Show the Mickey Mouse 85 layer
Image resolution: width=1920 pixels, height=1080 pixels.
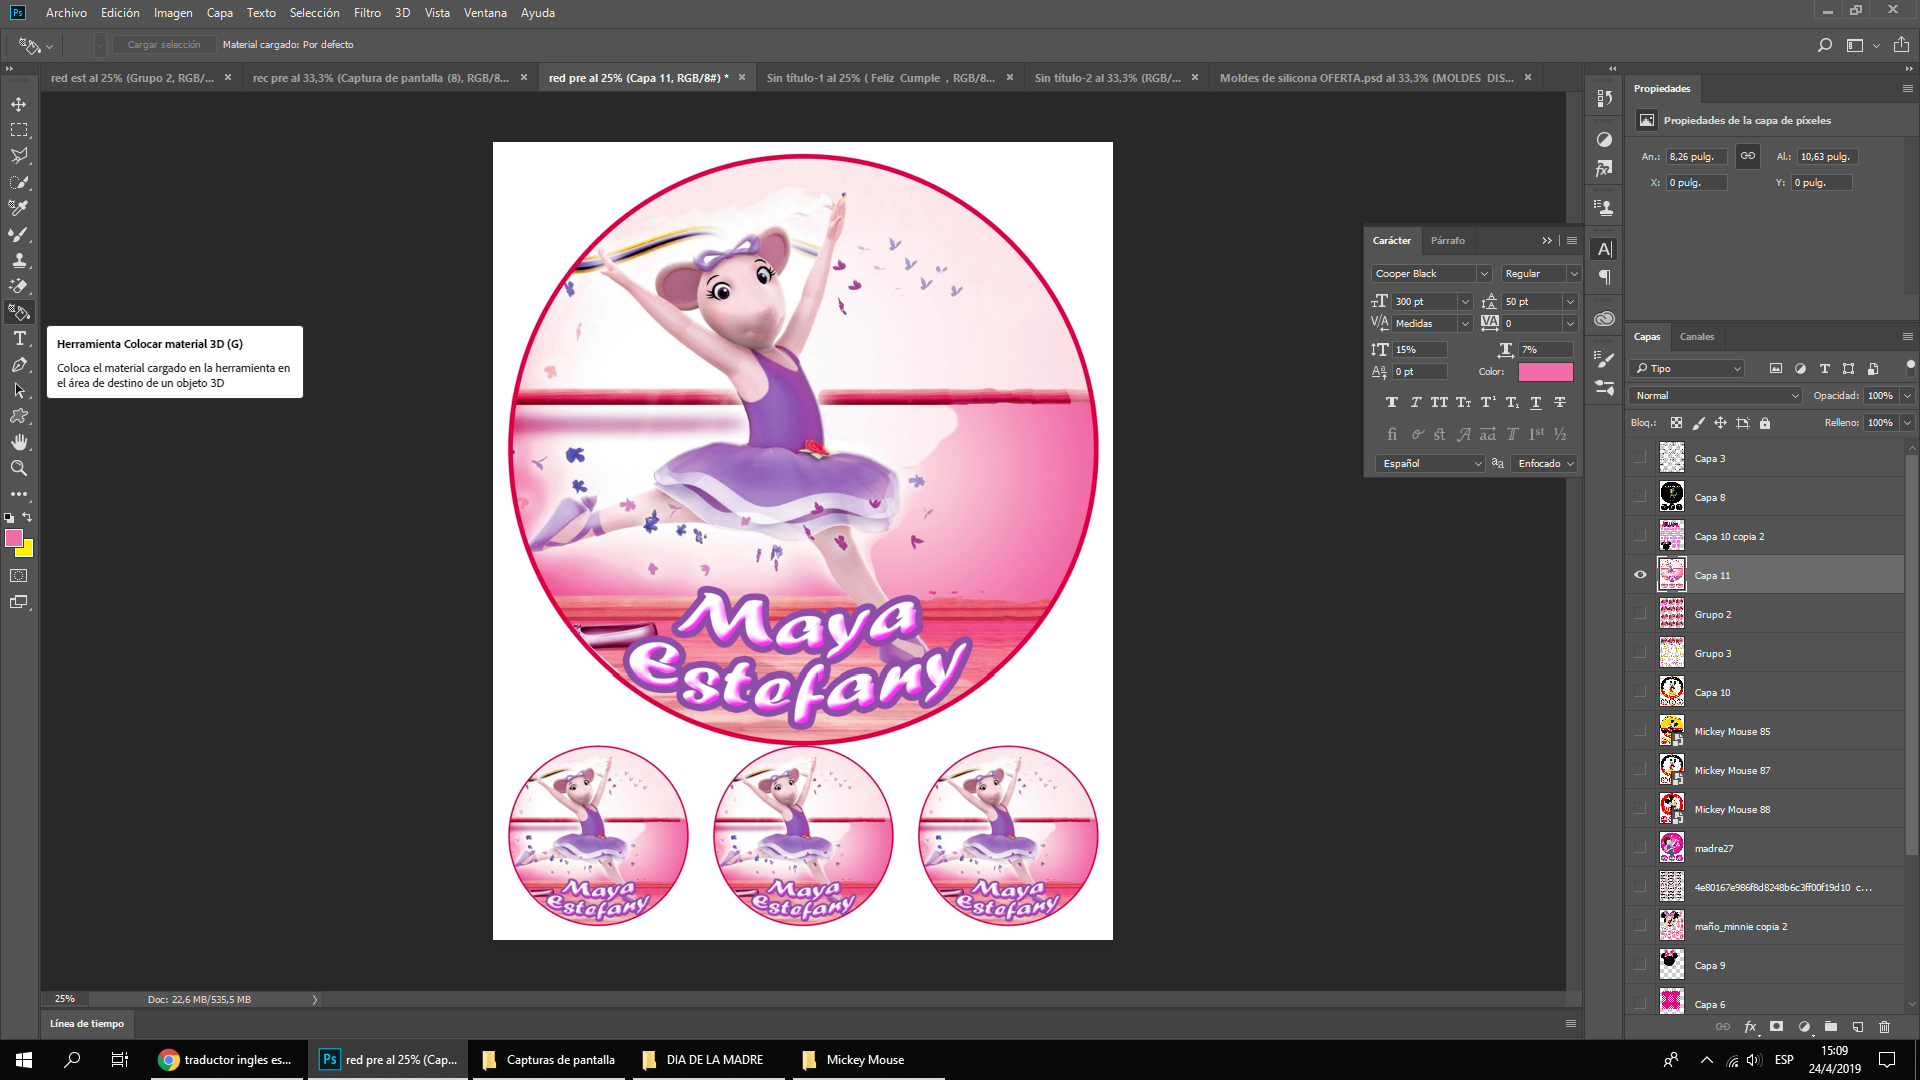tap(1640, 731)
